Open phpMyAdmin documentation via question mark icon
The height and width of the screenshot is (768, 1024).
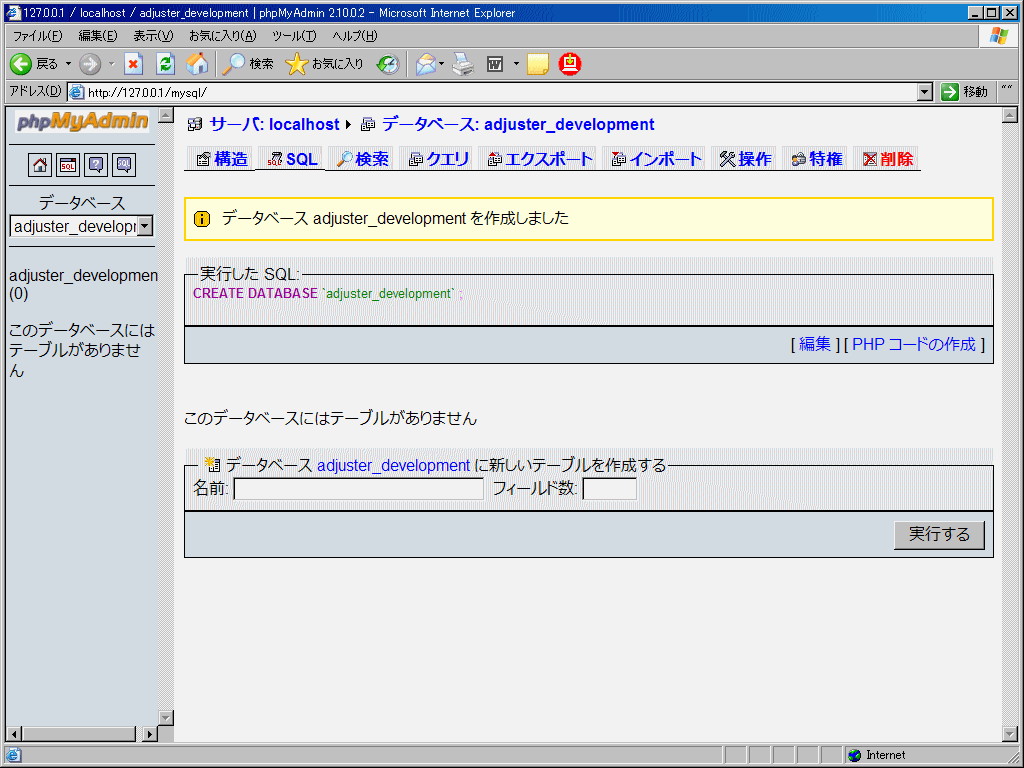click(x=96, y=164)
